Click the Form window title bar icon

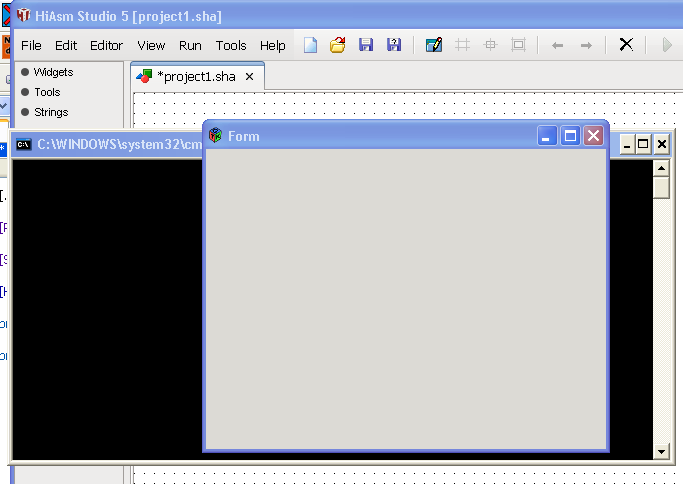215,135
